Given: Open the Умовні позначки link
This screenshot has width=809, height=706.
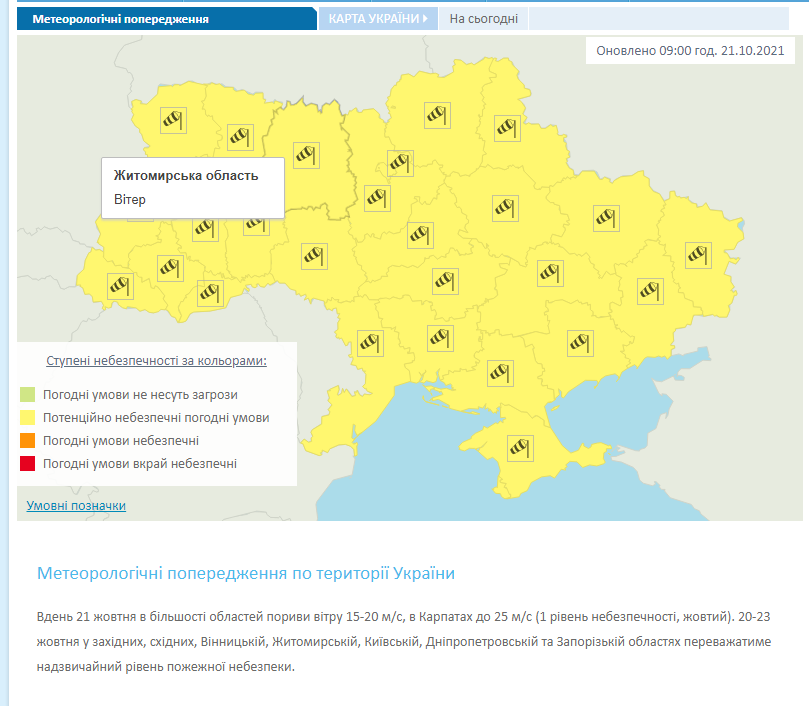Looking at the screenshot, I should click(x=76, y=506).
